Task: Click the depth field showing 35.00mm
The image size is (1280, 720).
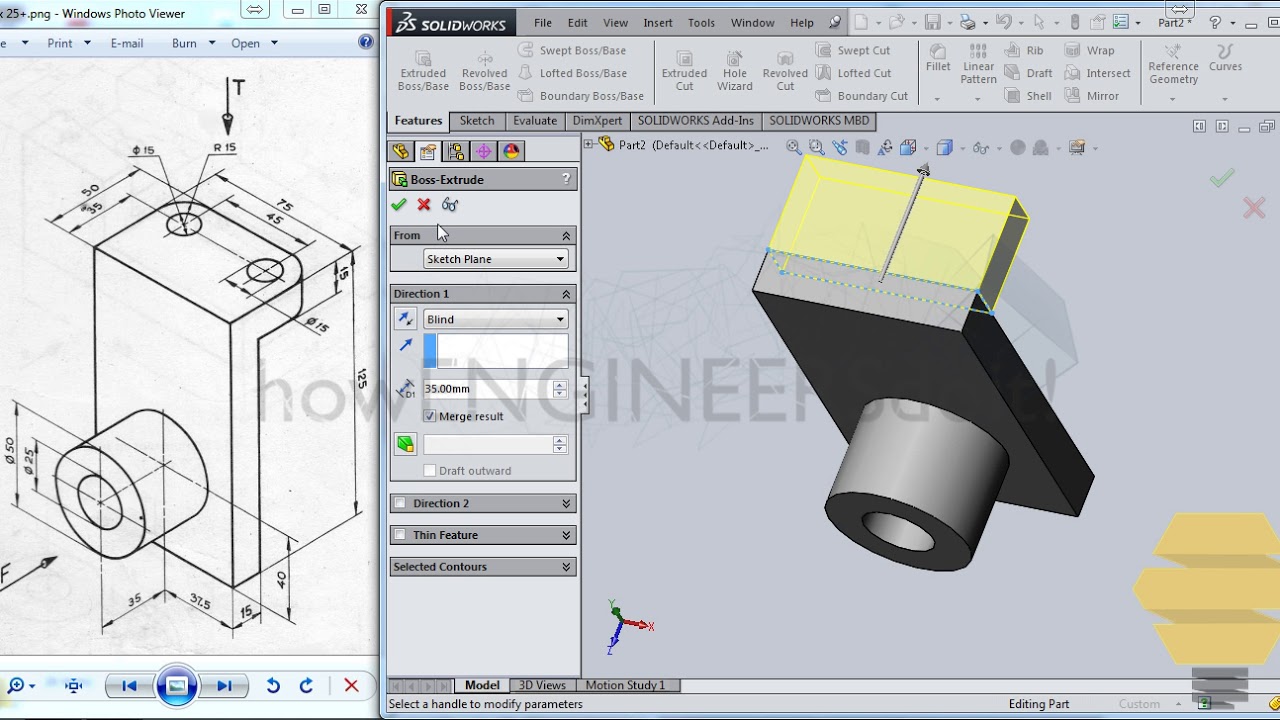Action: point(487,389)
